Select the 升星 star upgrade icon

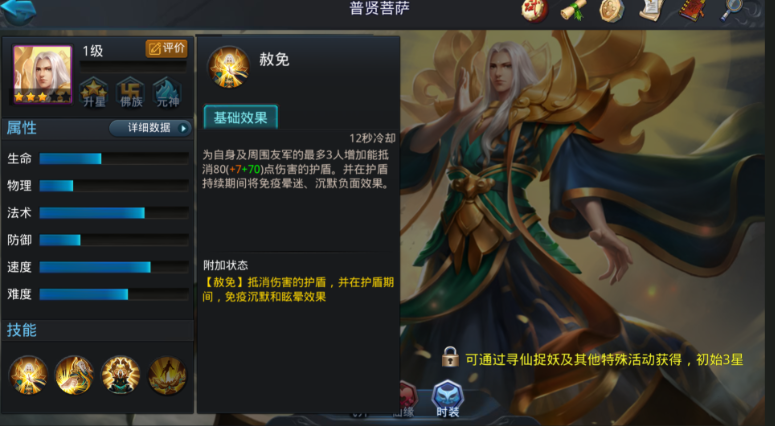[x=93, y=93]
